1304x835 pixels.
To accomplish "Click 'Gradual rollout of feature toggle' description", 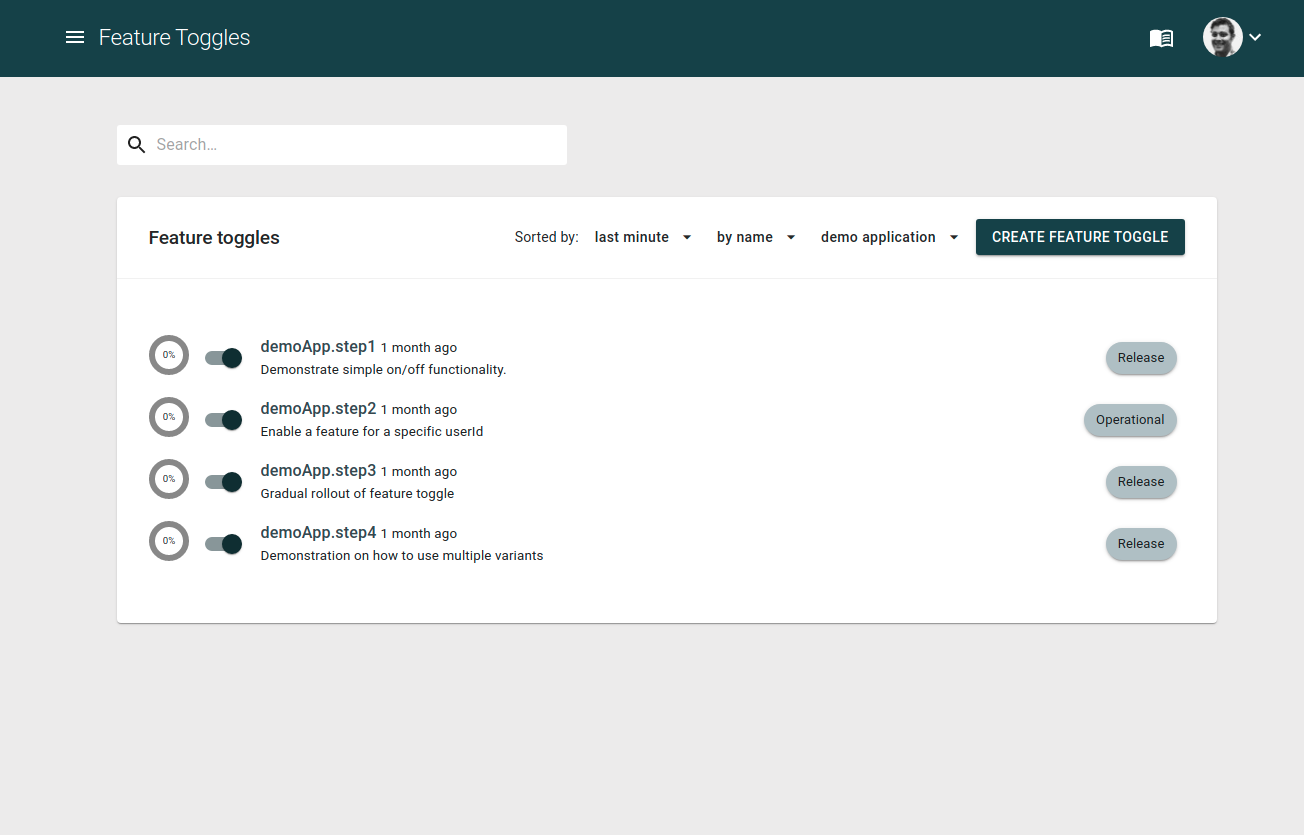I will coord(357,494).
